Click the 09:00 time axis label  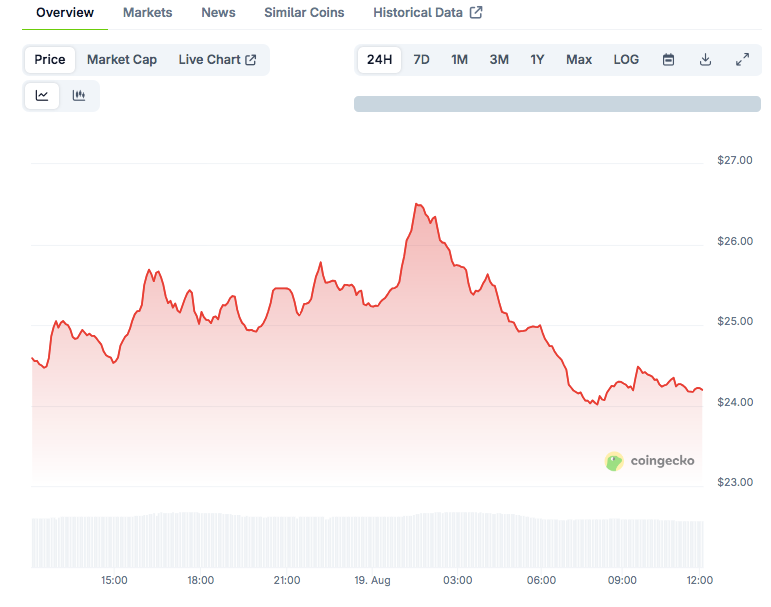[622, 580]
